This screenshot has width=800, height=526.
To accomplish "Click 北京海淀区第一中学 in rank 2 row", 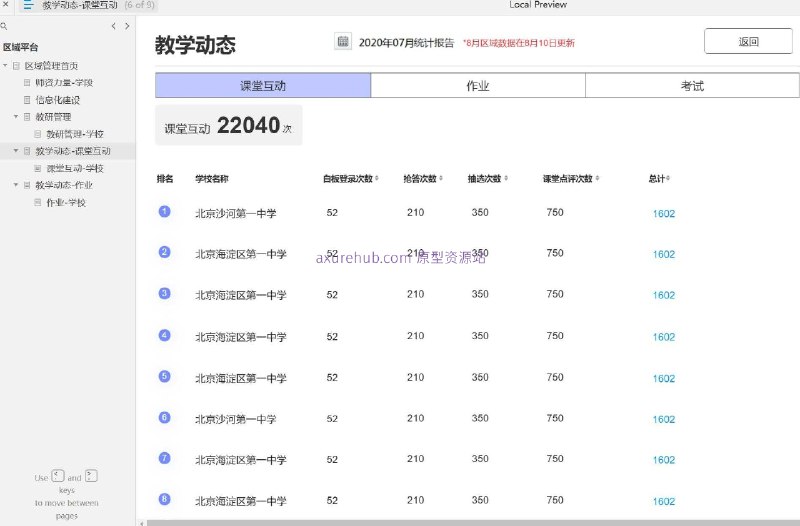I will point(241,255).
